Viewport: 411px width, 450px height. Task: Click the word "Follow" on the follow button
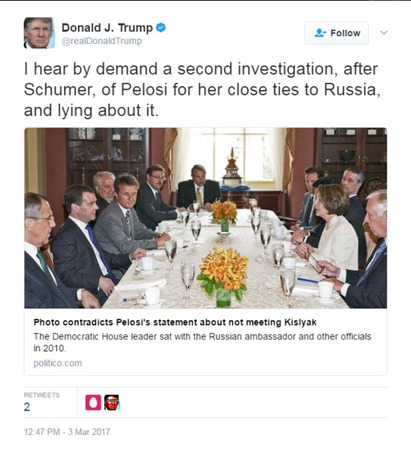tap(345, 33)
